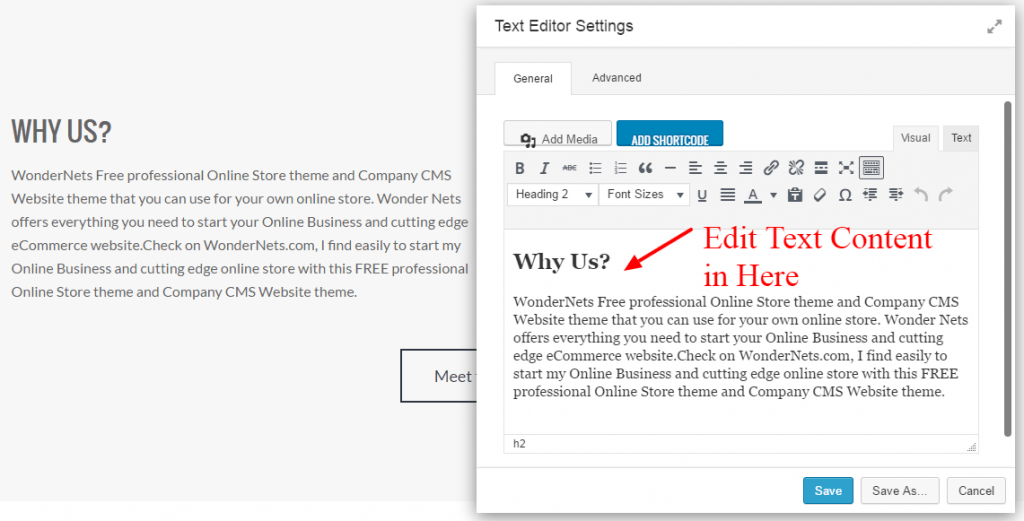Expand the text color picker arrow
The width and height of the screenshot is (1024, 521).
point(773,195)
